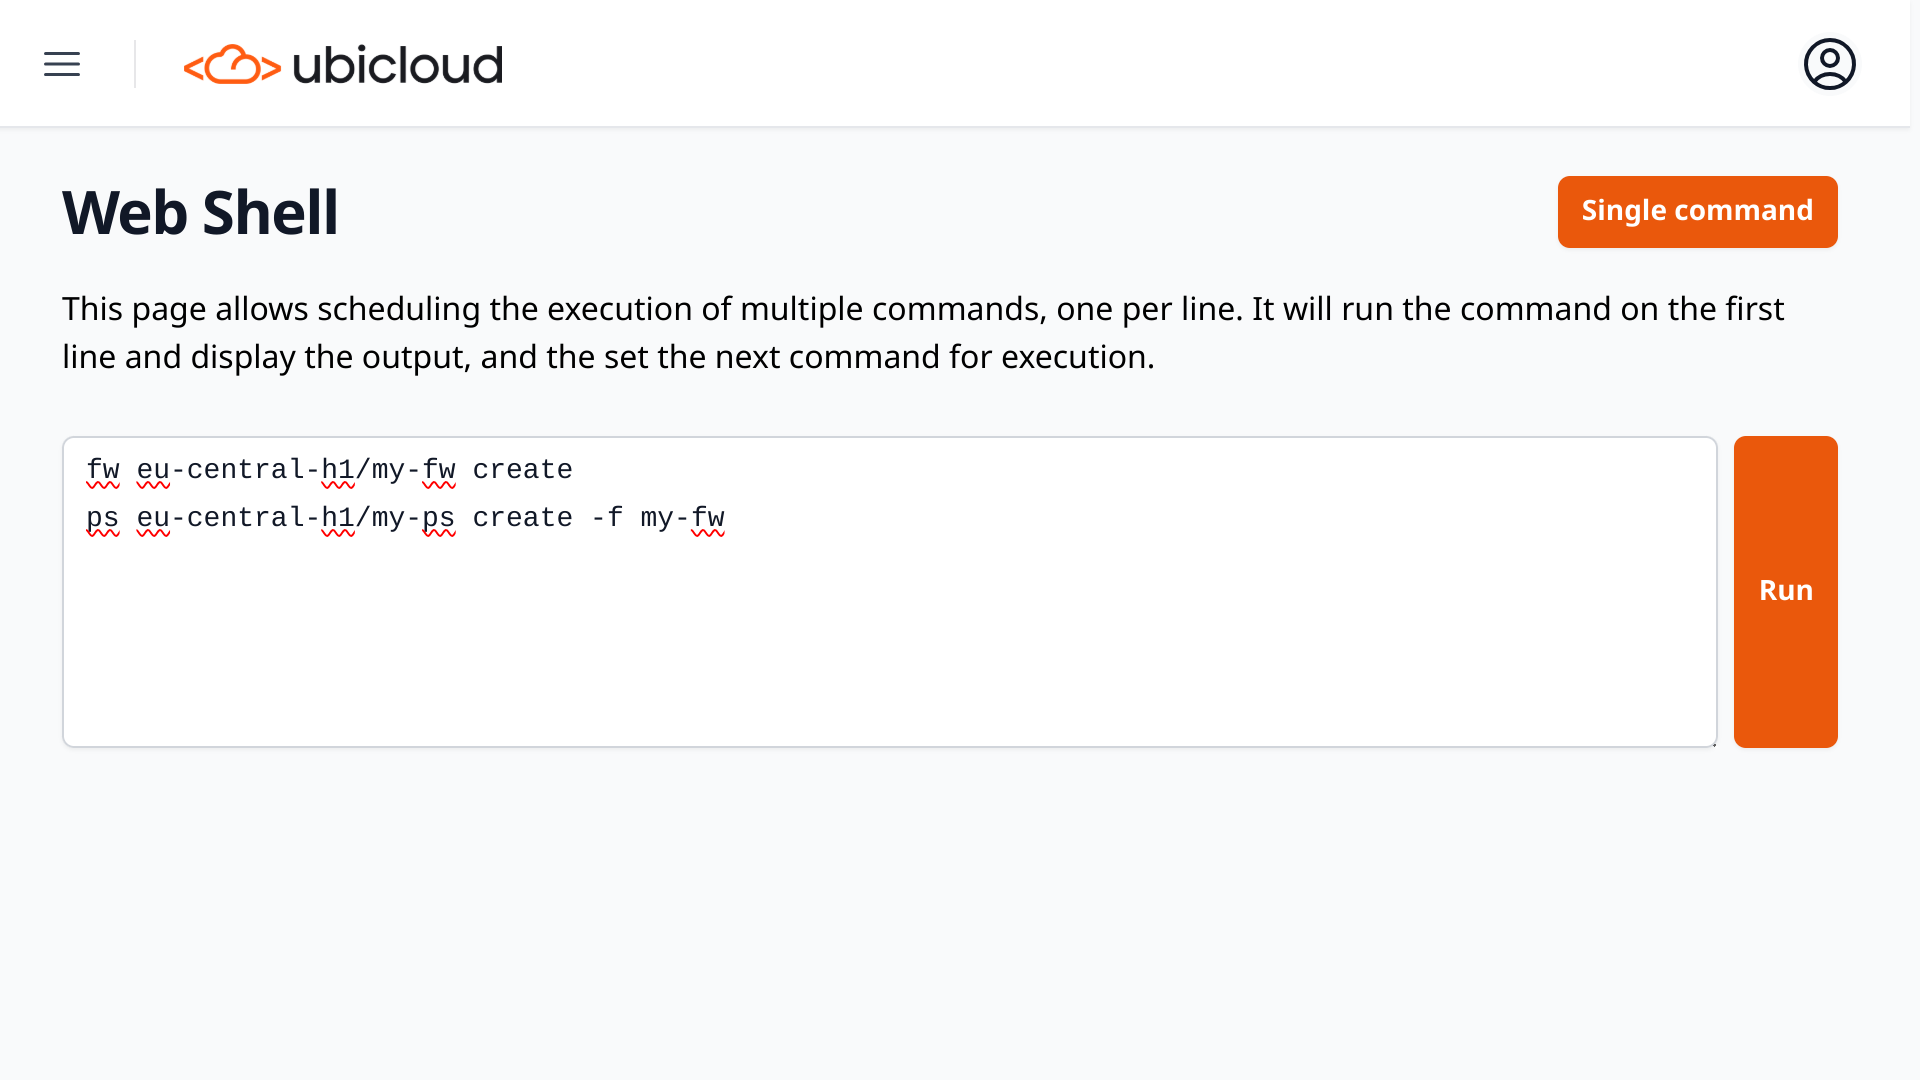Click the Web Shell page heading
The height and width of the screenshot is (1080, 1920).
coord(200,212)
